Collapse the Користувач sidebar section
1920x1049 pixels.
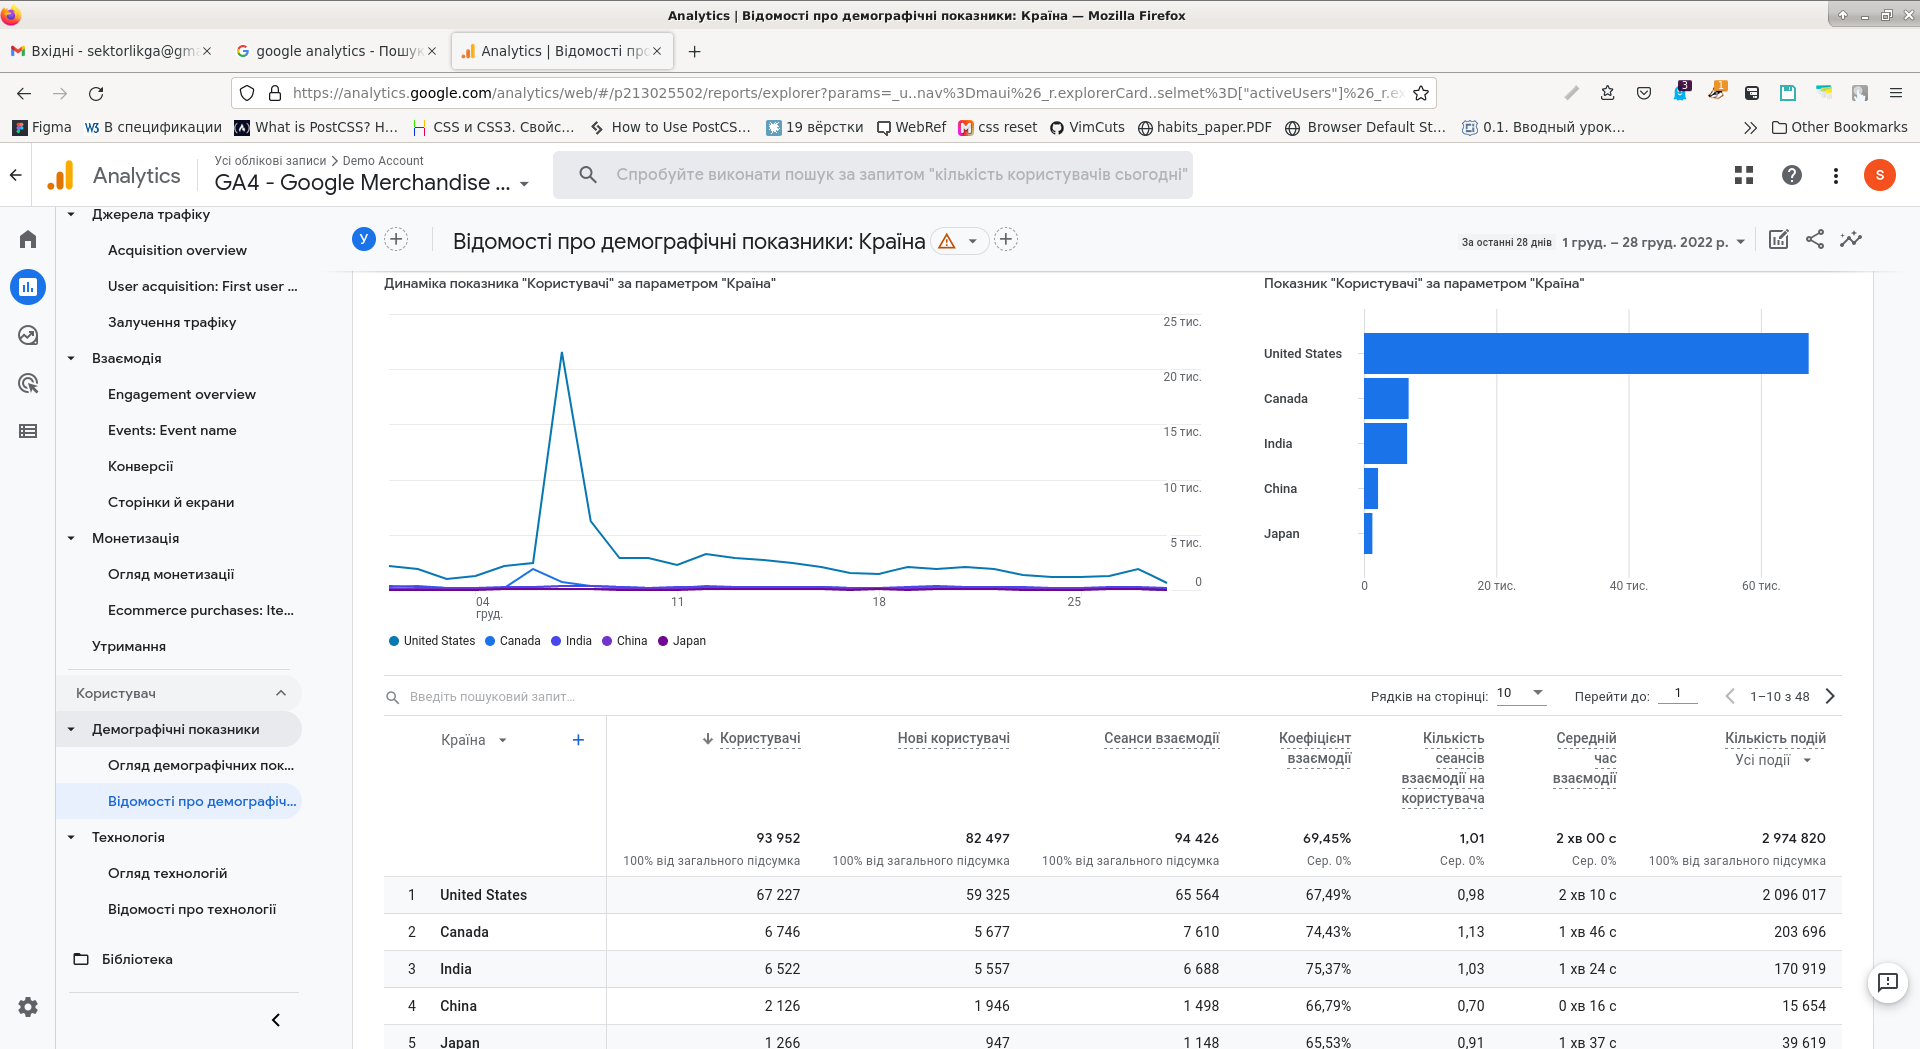point(281,693)
